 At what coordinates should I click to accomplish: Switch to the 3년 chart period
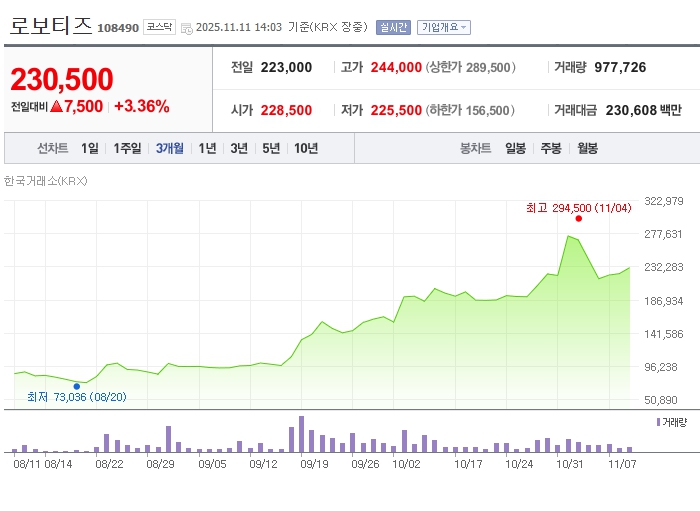(x=239, y=148)
